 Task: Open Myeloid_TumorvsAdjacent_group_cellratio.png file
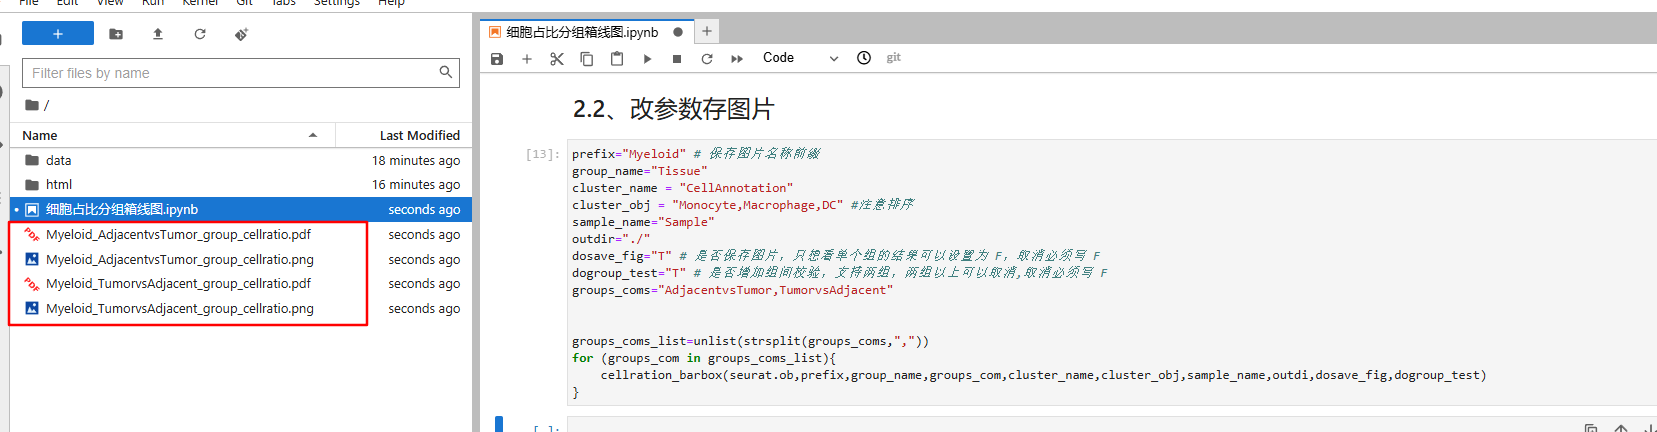[180, 308]
